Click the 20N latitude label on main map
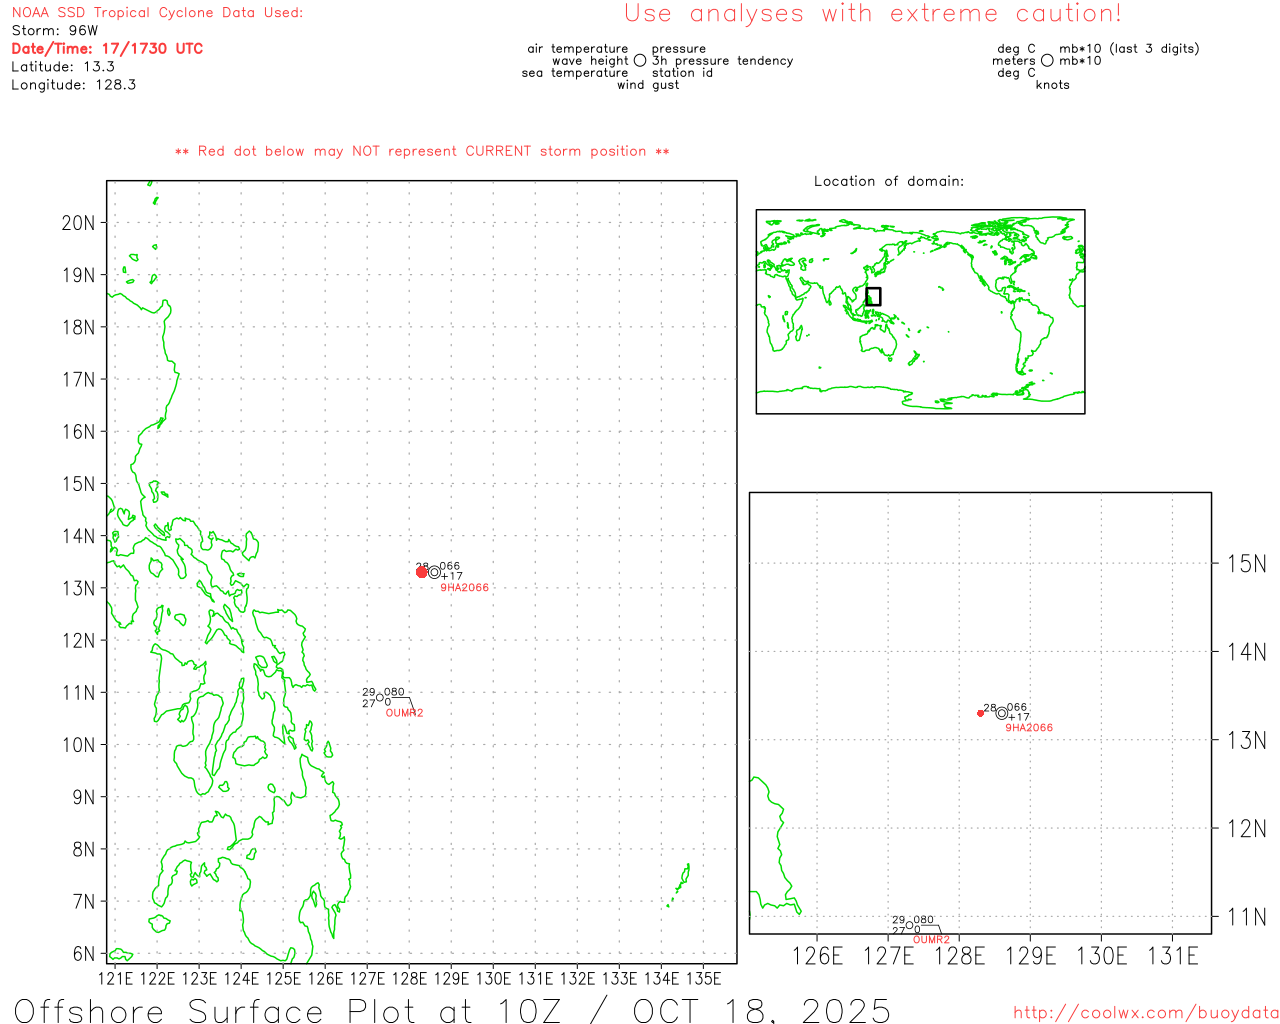The image size is (1280, 1024). tap(78, 223)
